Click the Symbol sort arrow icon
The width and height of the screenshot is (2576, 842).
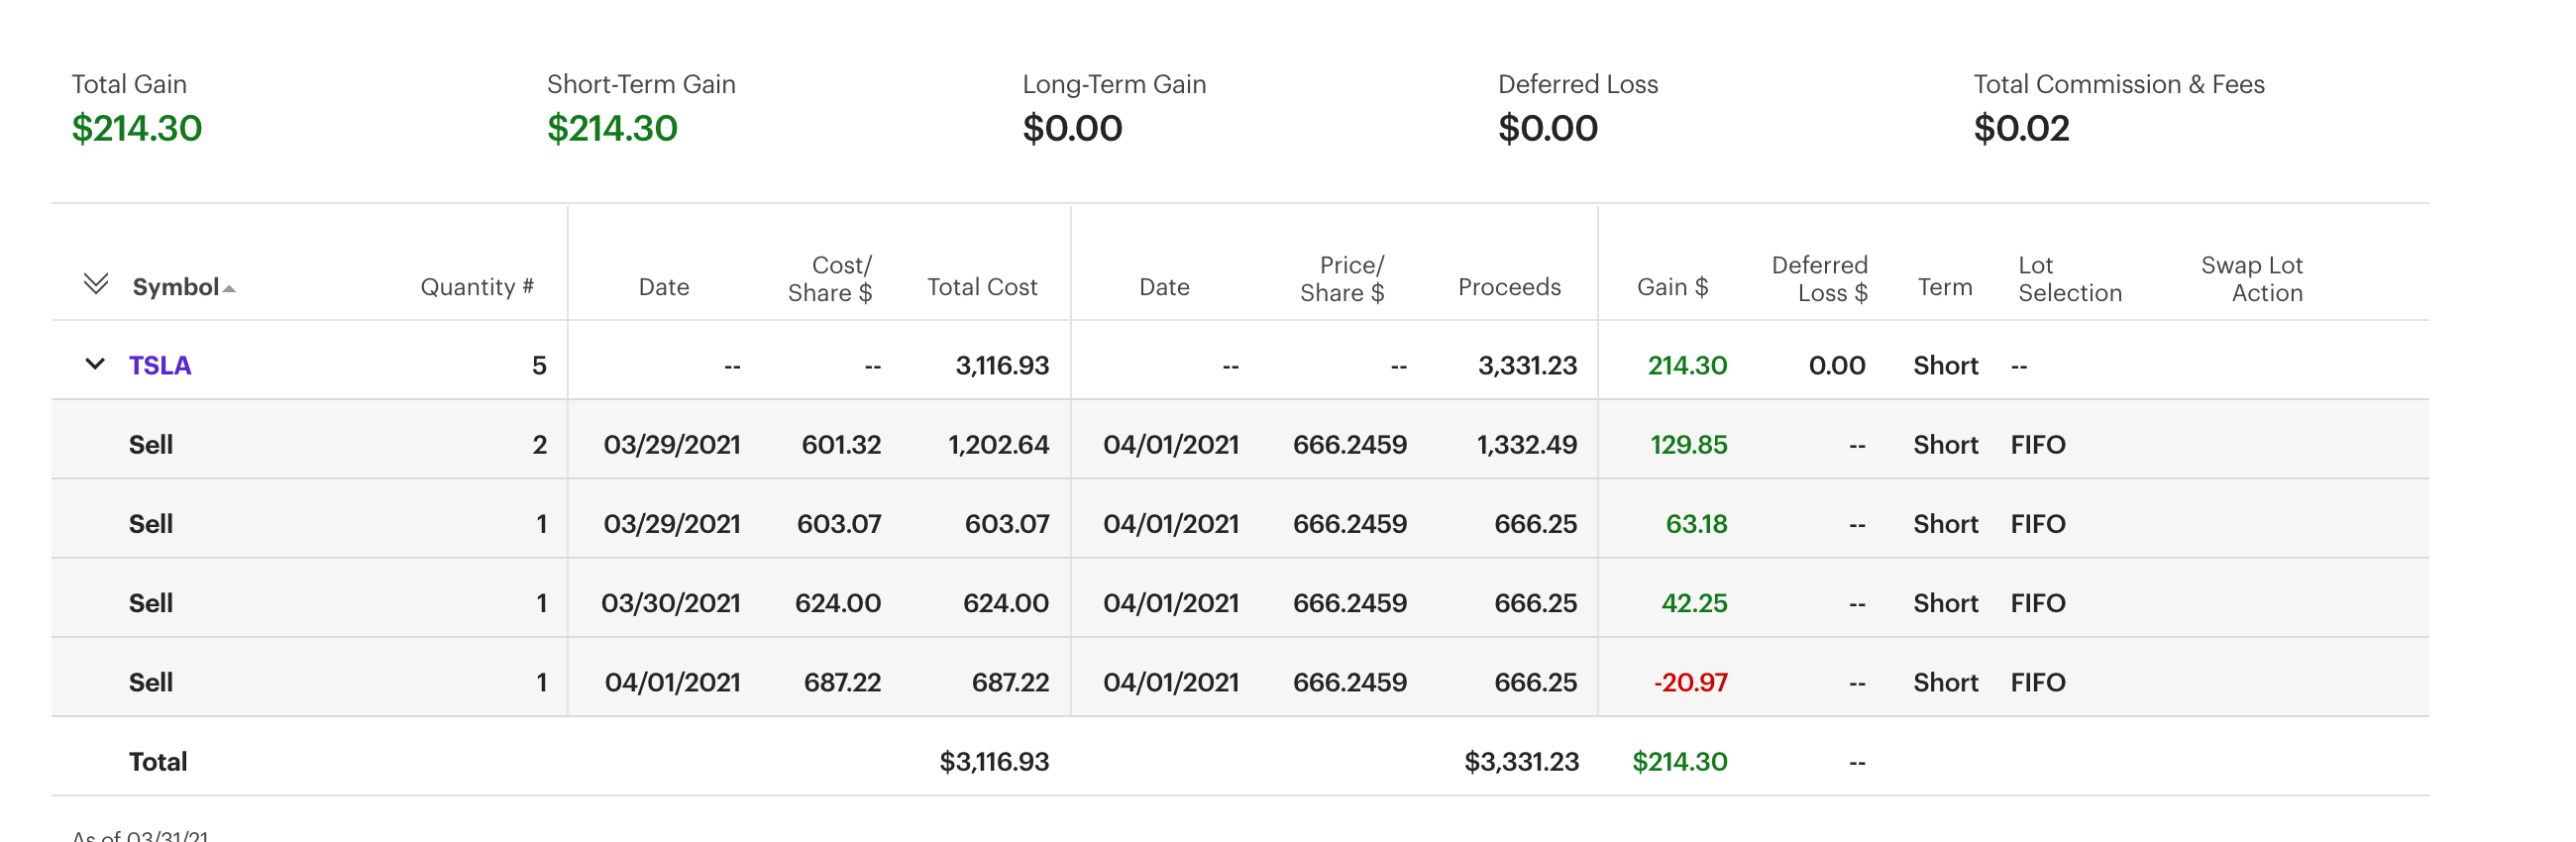coord(230,289)
